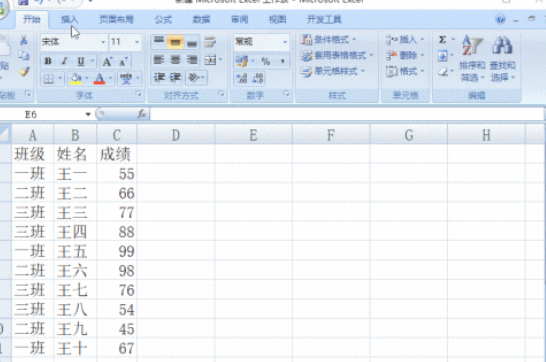Open 数字 group dialog launcher
Image resolution: width=546 pixels, height=362 pixels.
pyautogui.click(x=286, y=93)
